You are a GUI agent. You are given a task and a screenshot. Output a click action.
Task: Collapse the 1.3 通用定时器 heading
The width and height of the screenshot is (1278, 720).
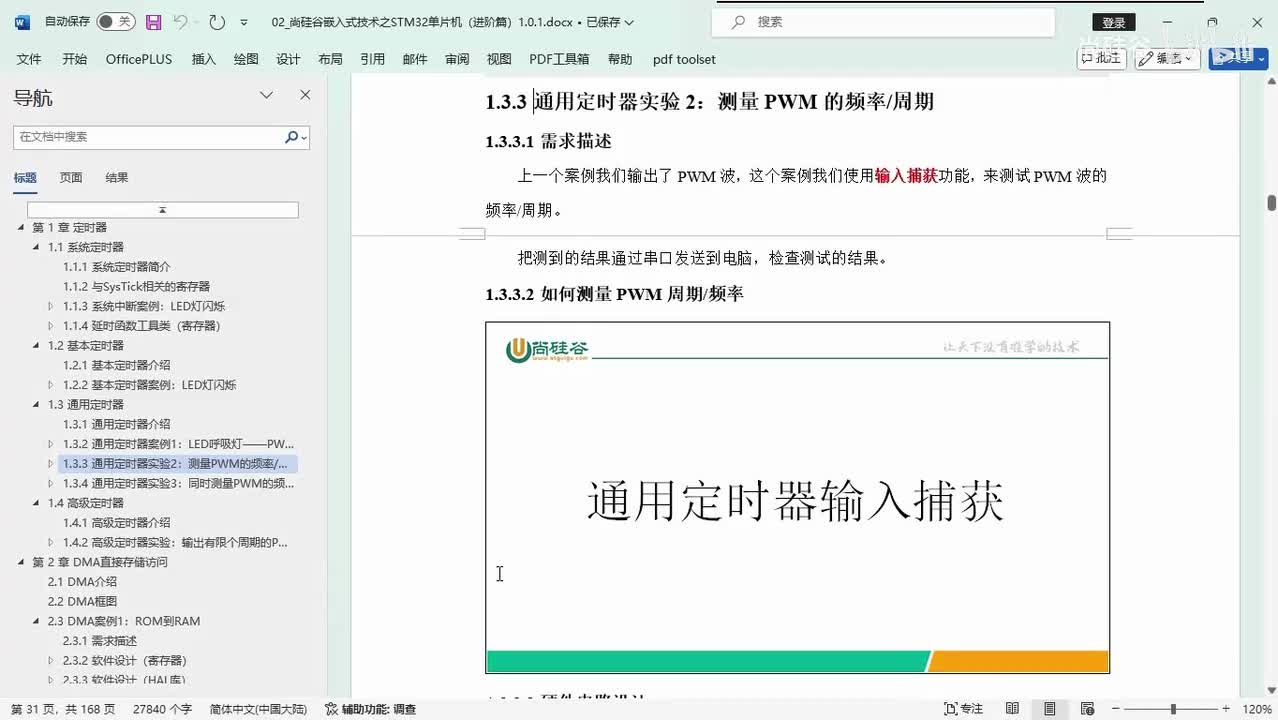tap(37, 405)
